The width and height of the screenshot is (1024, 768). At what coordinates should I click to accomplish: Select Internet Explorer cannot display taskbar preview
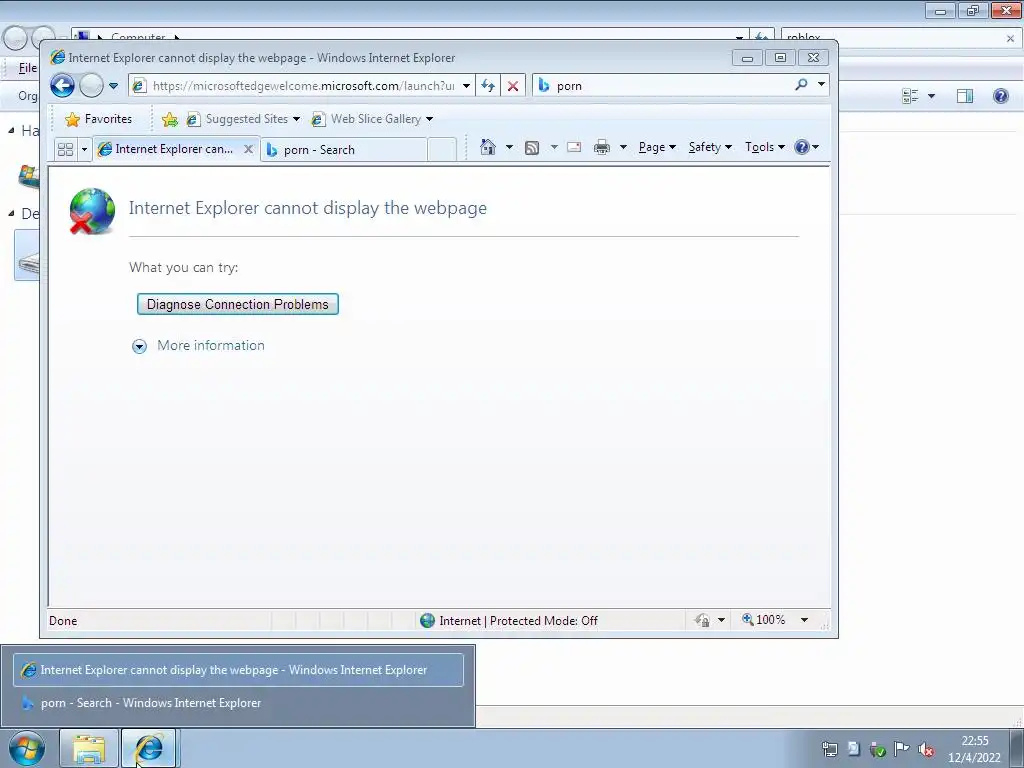(238, 670)
